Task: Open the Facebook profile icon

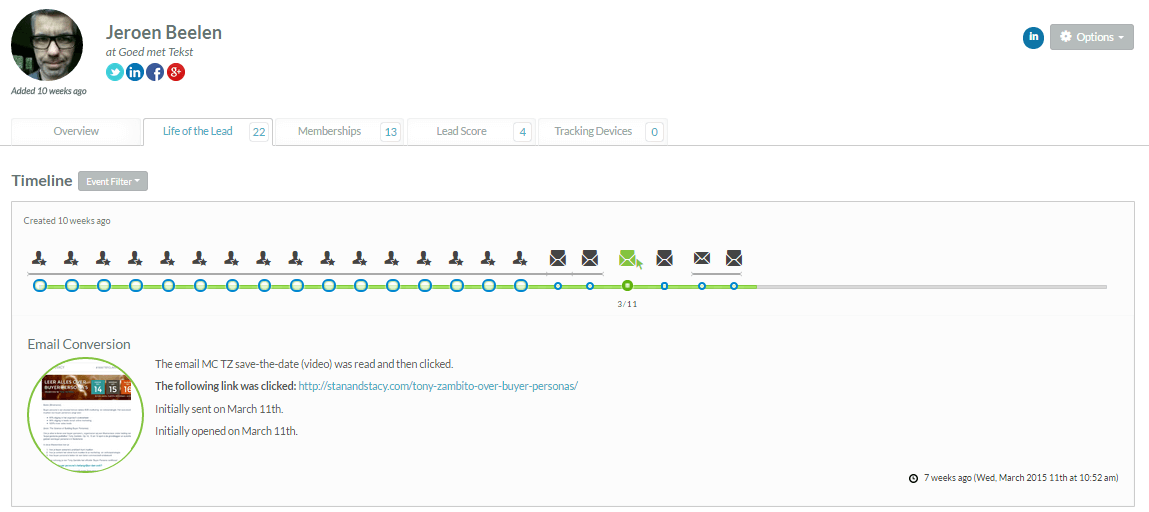Action: 155,72
